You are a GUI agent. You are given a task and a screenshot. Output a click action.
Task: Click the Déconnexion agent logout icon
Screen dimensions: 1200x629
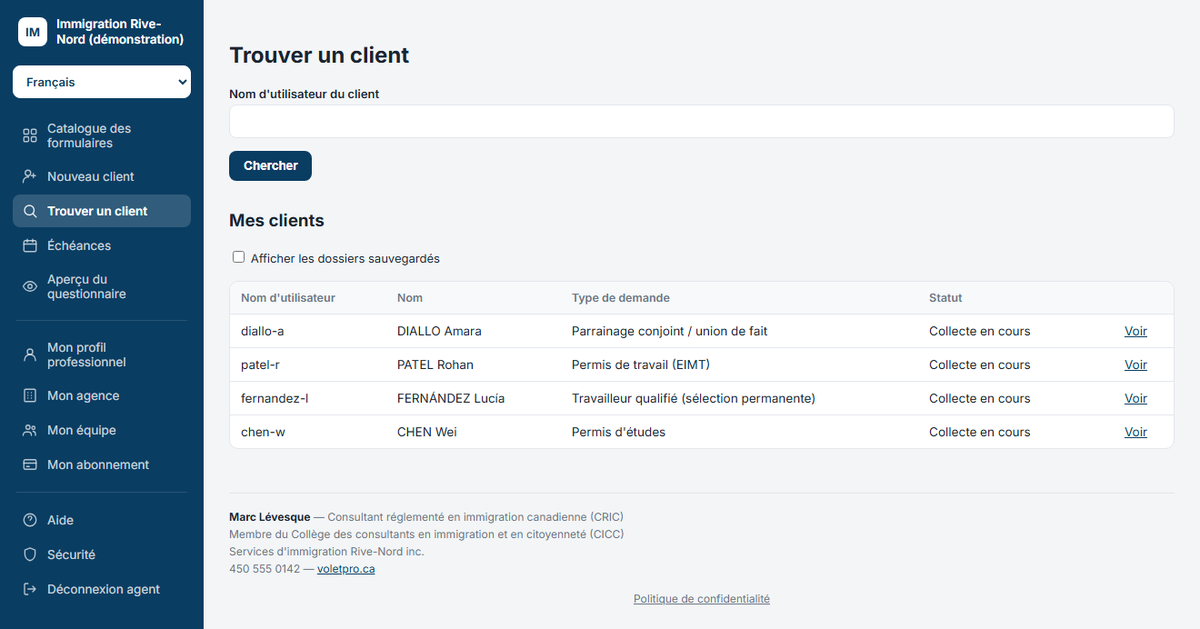[30, 589]
